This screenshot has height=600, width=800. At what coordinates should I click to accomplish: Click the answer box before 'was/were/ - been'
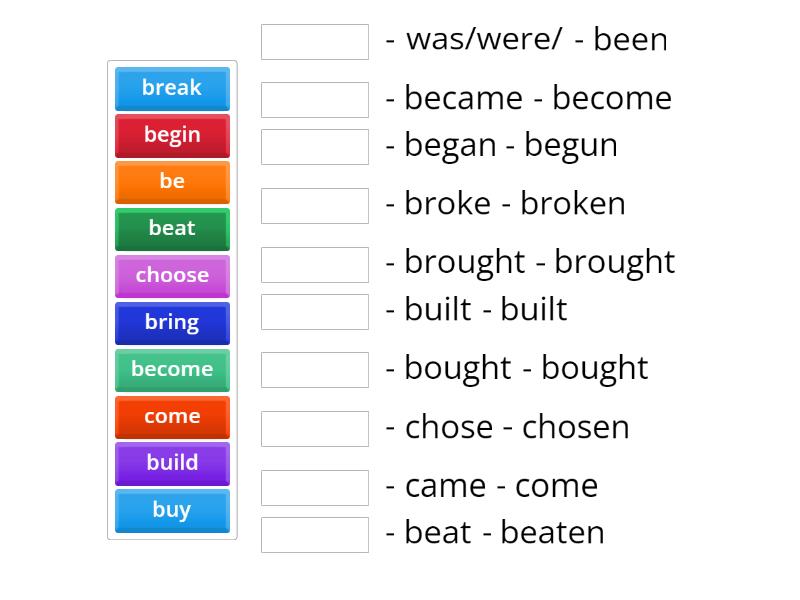(314, 41)
